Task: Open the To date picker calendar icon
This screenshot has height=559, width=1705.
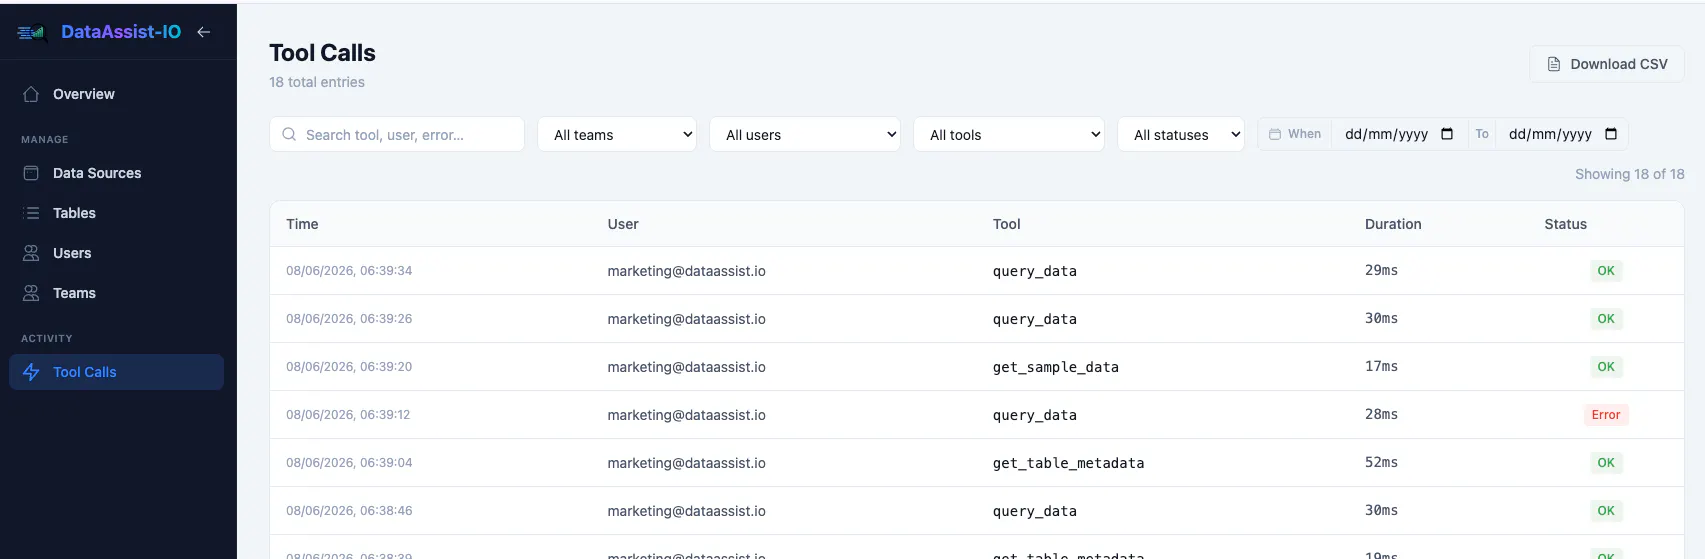Action: 1611,134
